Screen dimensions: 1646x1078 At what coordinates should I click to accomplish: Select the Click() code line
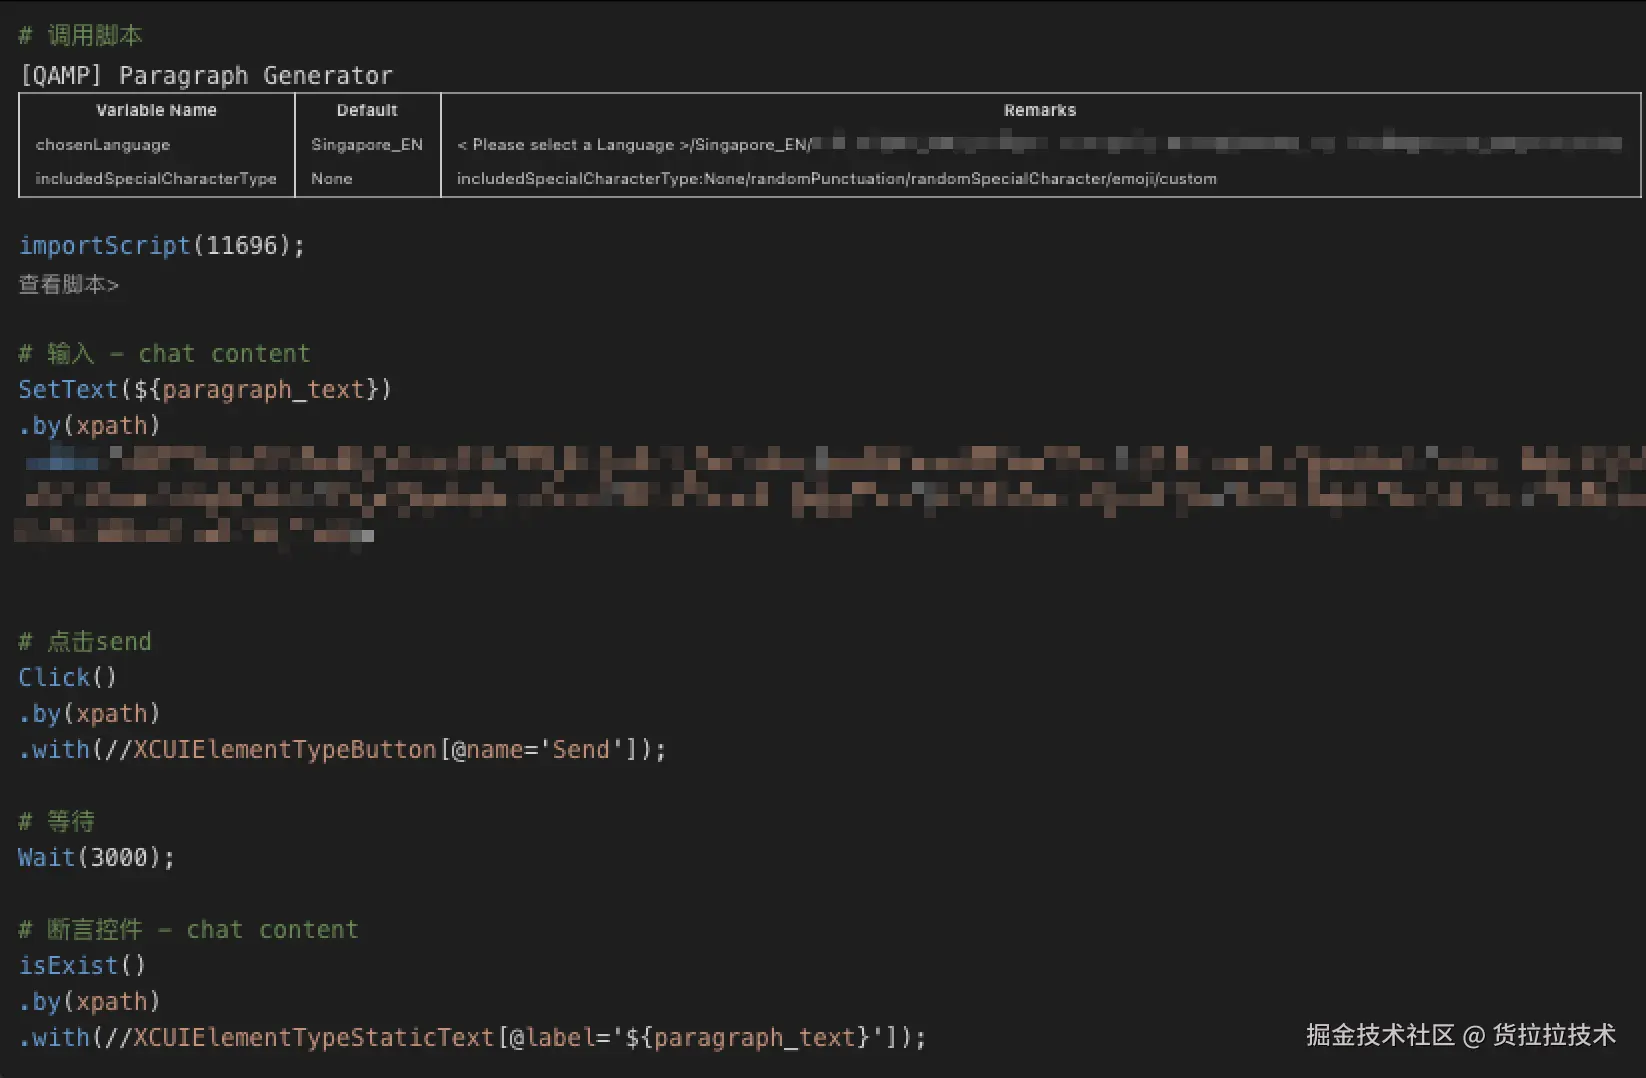[68, 678]
